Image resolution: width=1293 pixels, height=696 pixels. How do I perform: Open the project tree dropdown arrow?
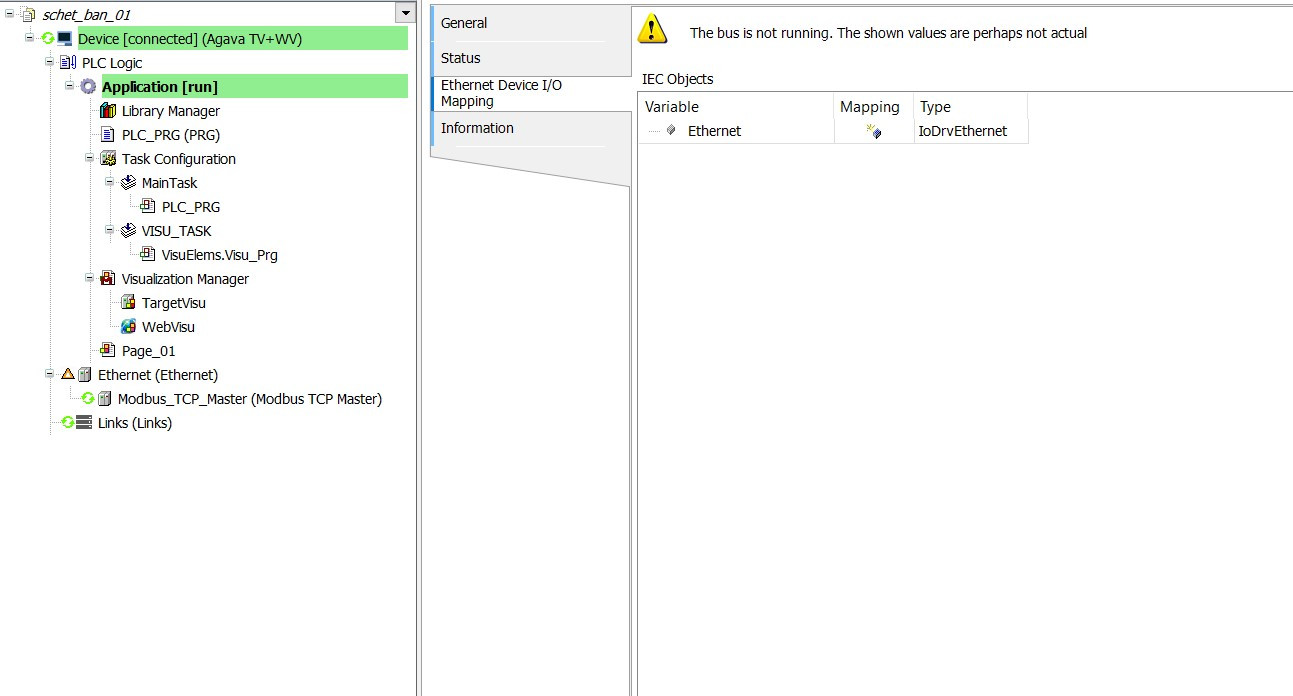(405, 13)
